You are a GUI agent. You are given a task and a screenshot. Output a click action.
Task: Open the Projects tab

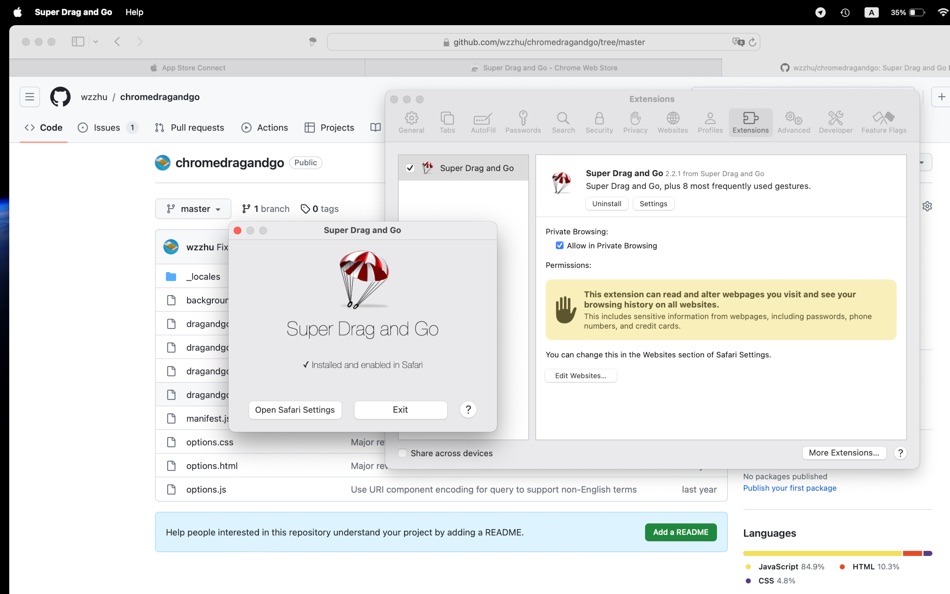coord(330,128)
